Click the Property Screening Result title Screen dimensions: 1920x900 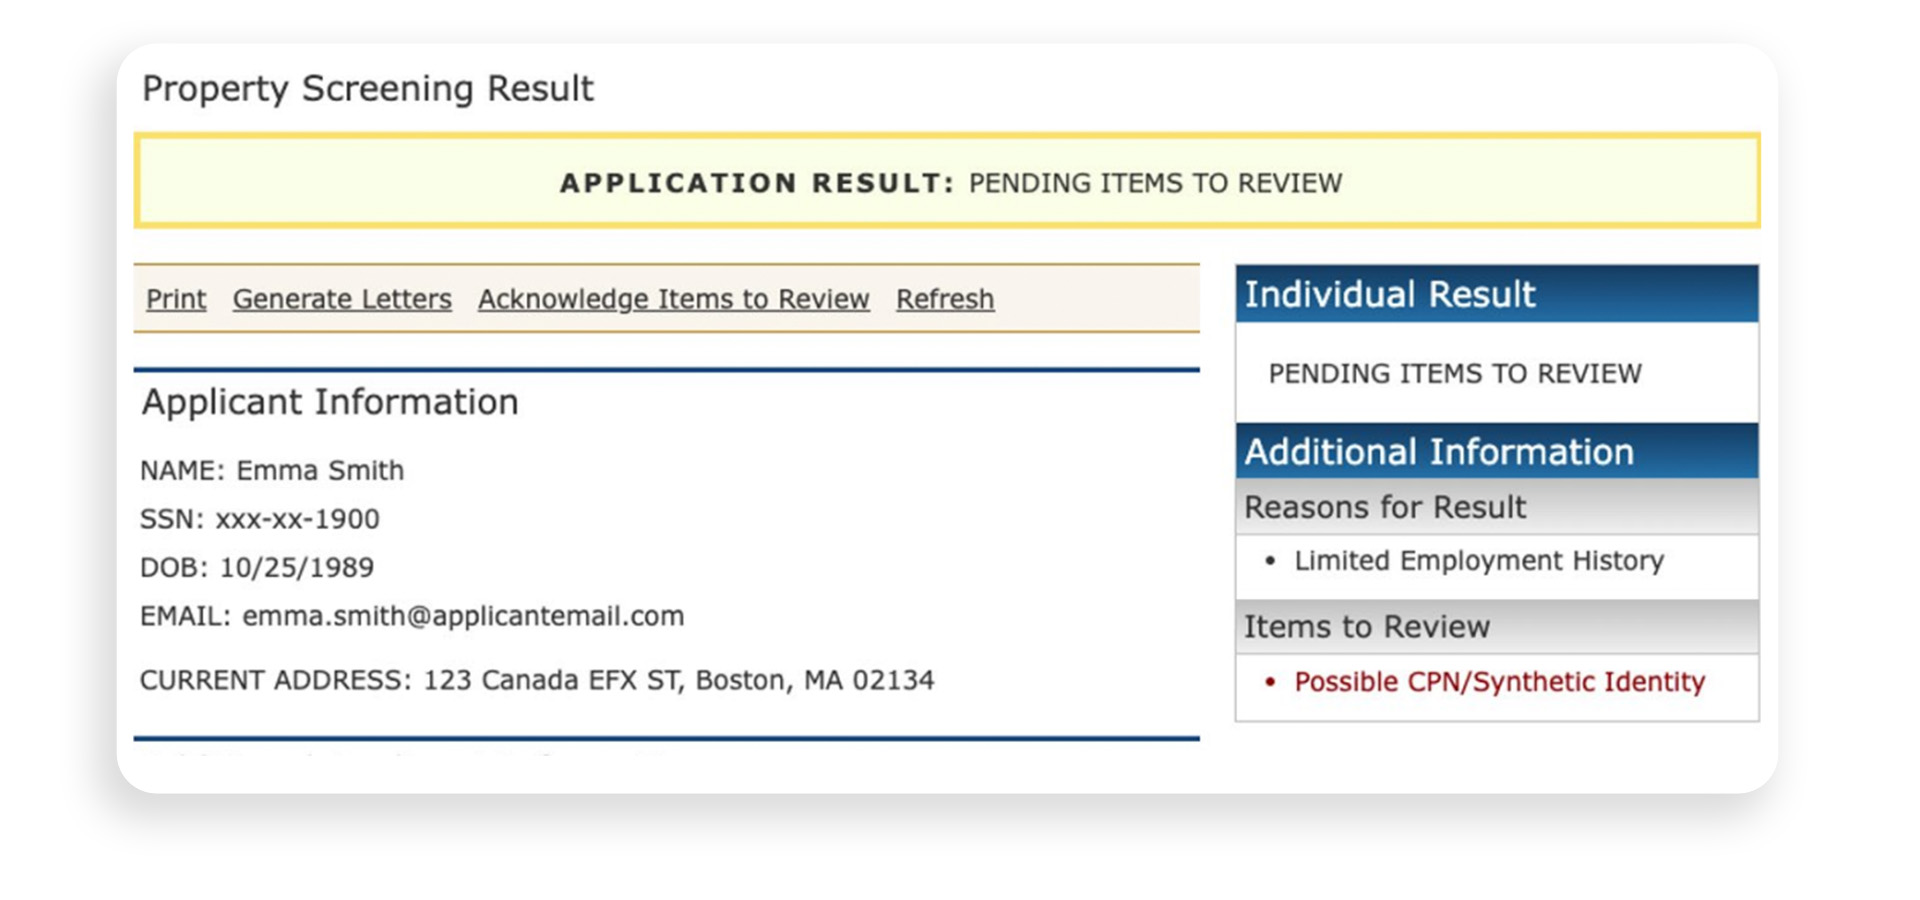[368, 88]
